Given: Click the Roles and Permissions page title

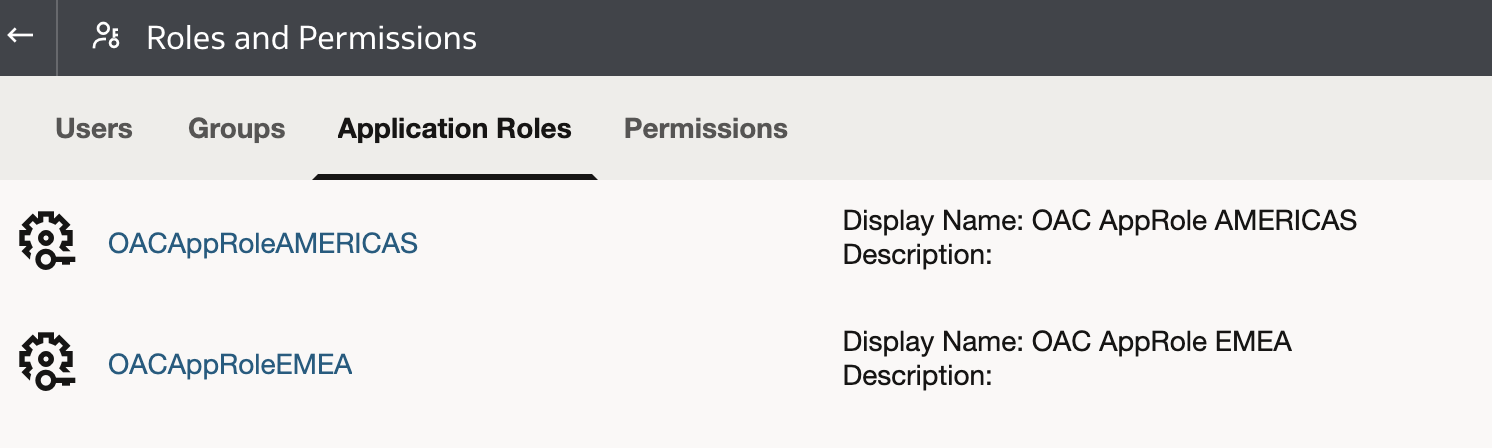Looking at the screenshot, I should point(312,38).
